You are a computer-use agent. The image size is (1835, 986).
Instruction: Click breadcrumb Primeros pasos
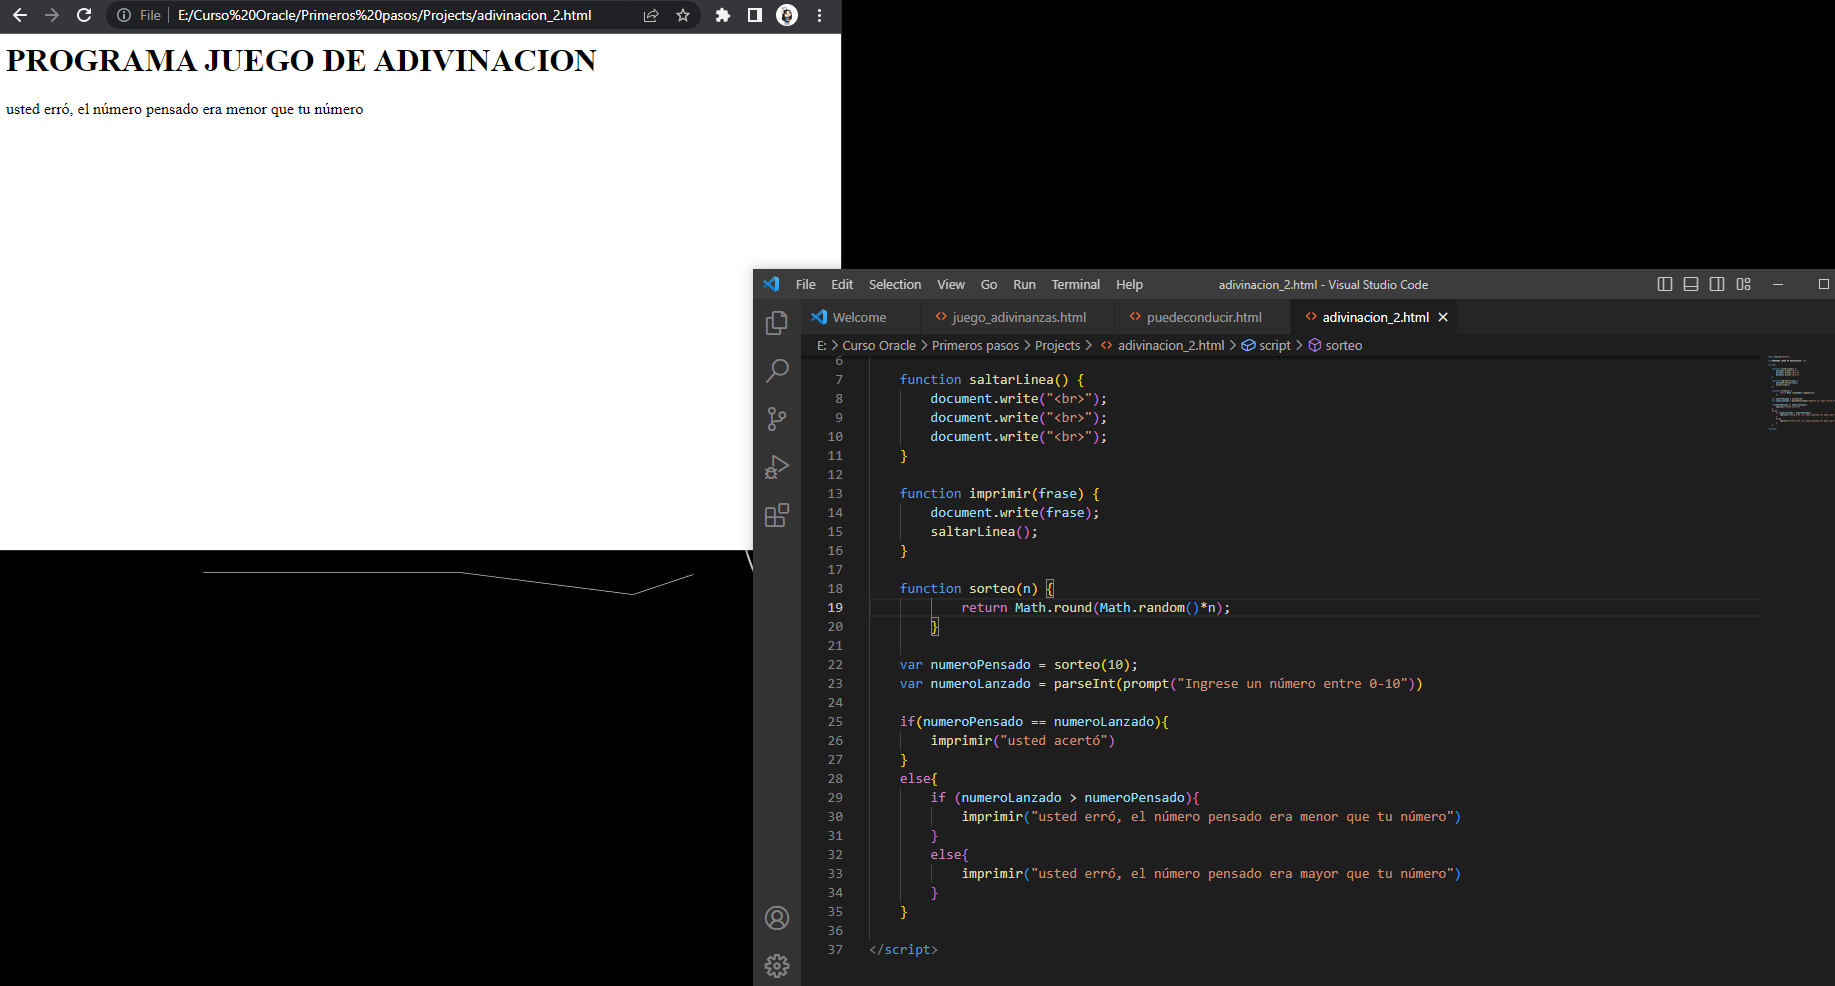click(975, 345)
